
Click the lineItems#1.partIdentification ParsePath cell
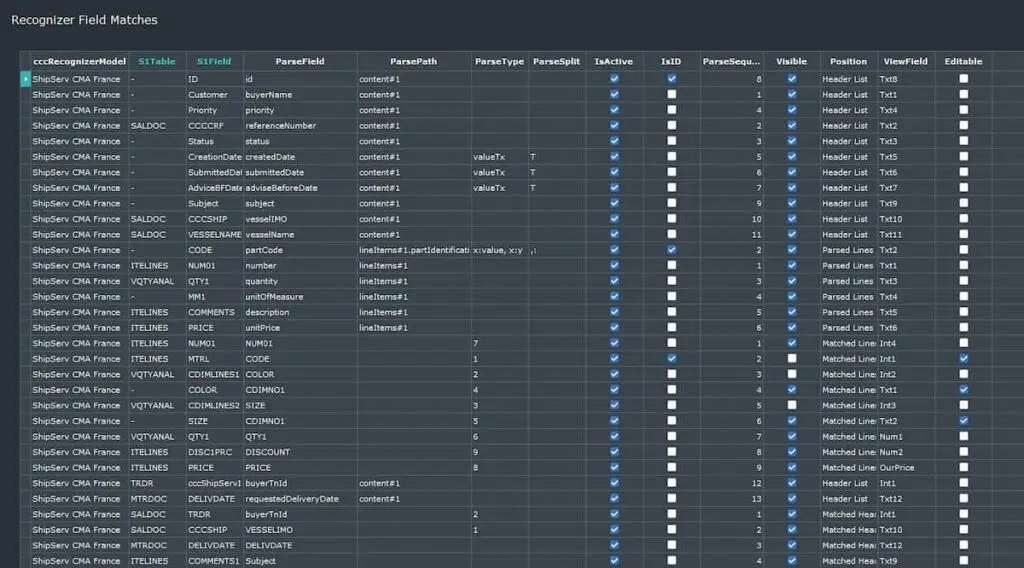coord(414,250)
